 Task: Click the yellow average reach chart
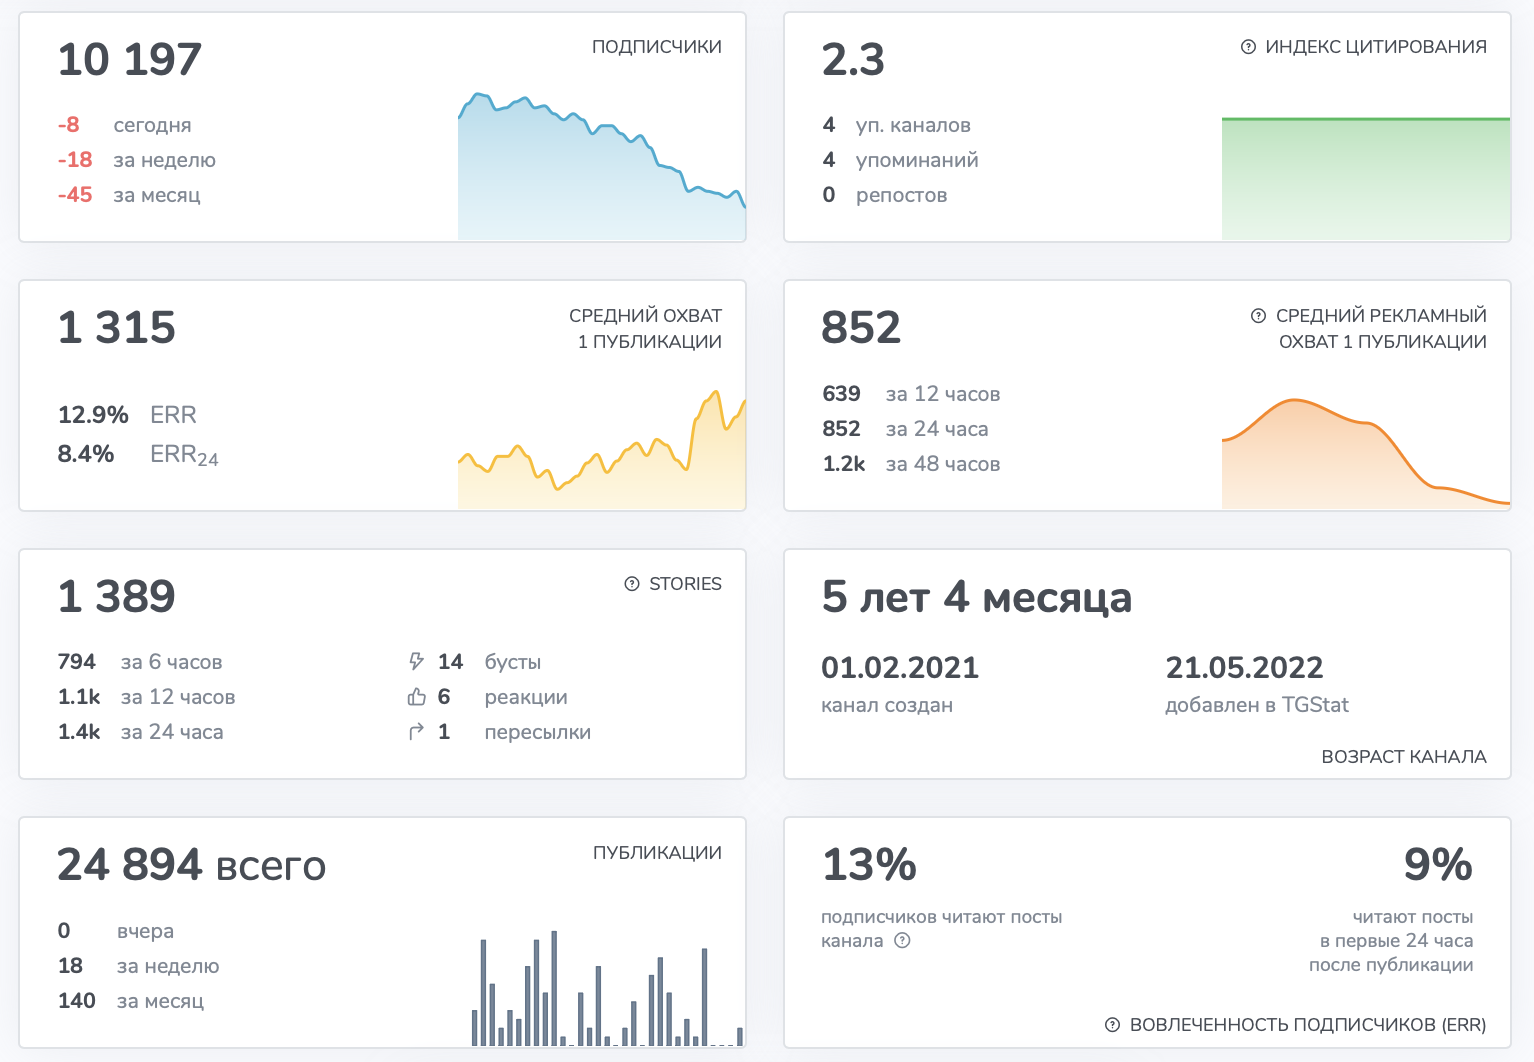click(x=602, y=450)
